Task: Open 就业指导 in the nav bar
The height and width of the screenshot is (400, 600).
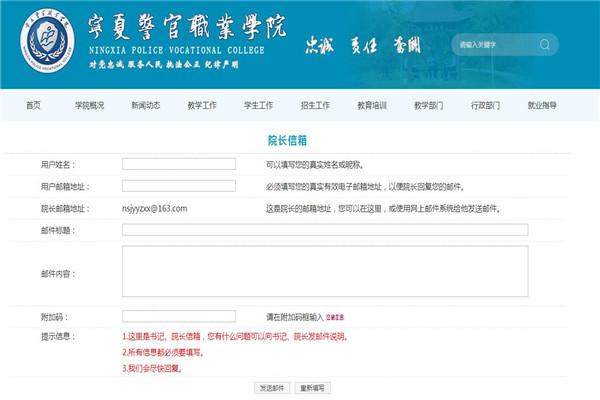Action: click(x=543, y=105)
